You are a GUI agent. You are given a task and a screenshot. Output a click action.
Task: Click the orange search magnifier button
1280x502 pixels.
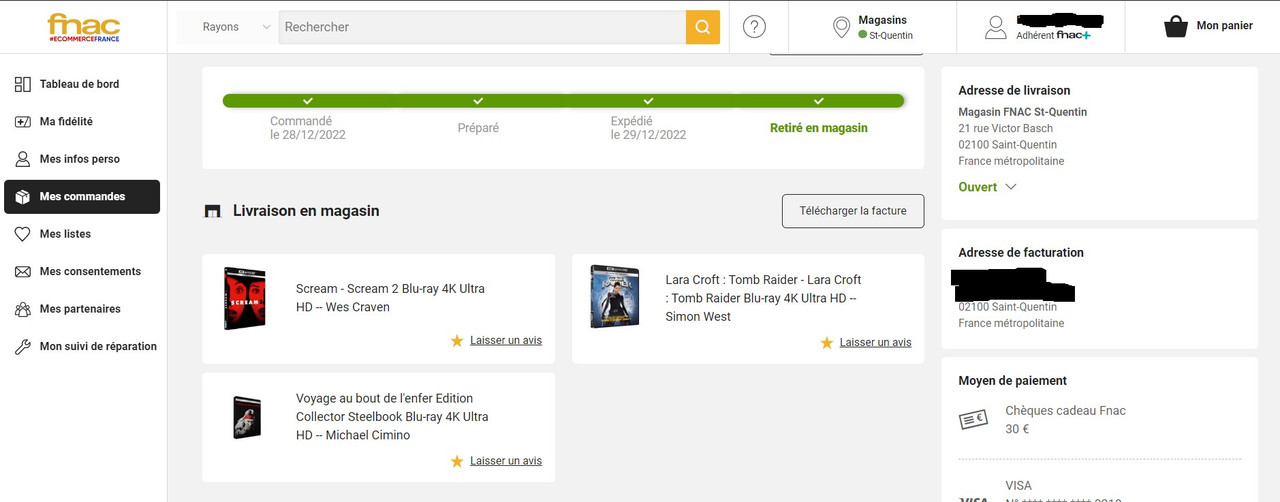(x=702, y=27)
